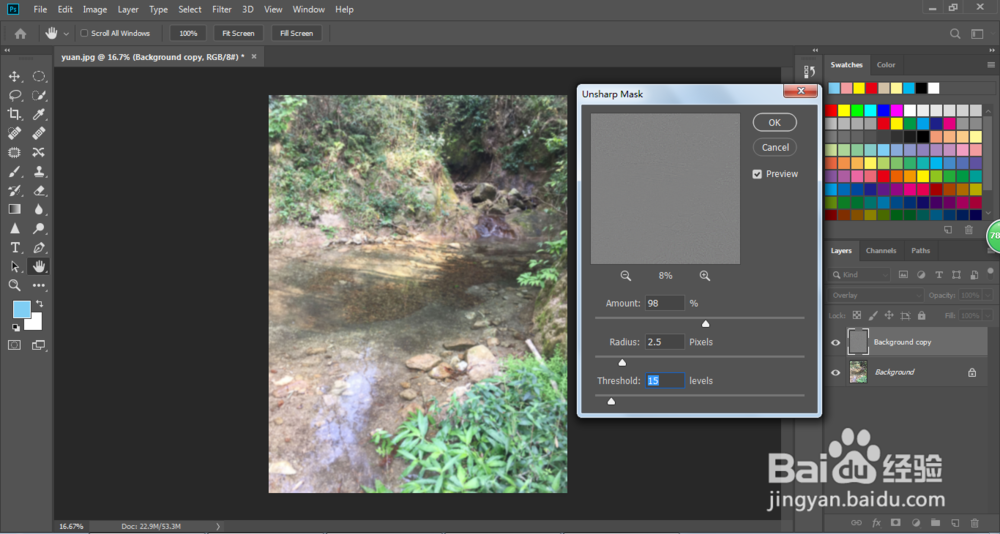This screenshot has height=534, width=1000.
Task: Switch to the Channels tab
Action: coord(881,251)
